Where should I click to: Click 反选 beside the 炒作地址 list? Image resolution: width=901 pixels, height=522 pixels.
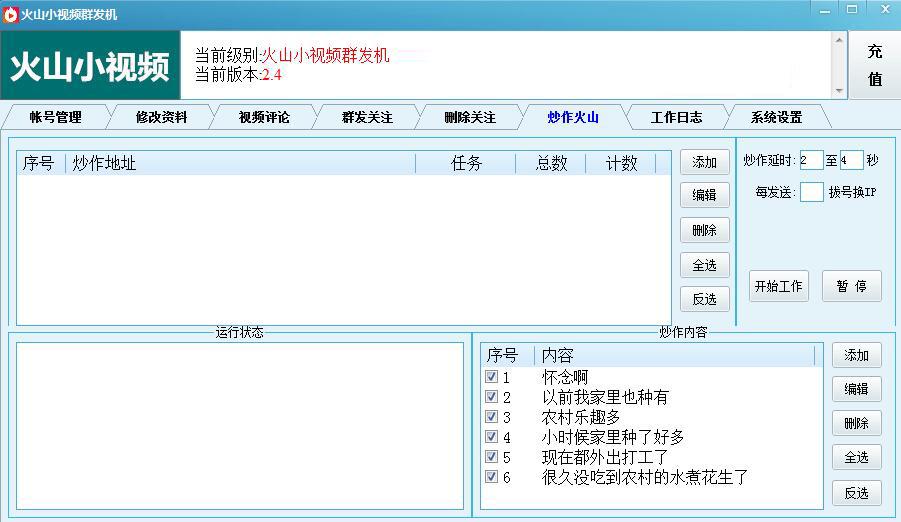pos(704,299)
